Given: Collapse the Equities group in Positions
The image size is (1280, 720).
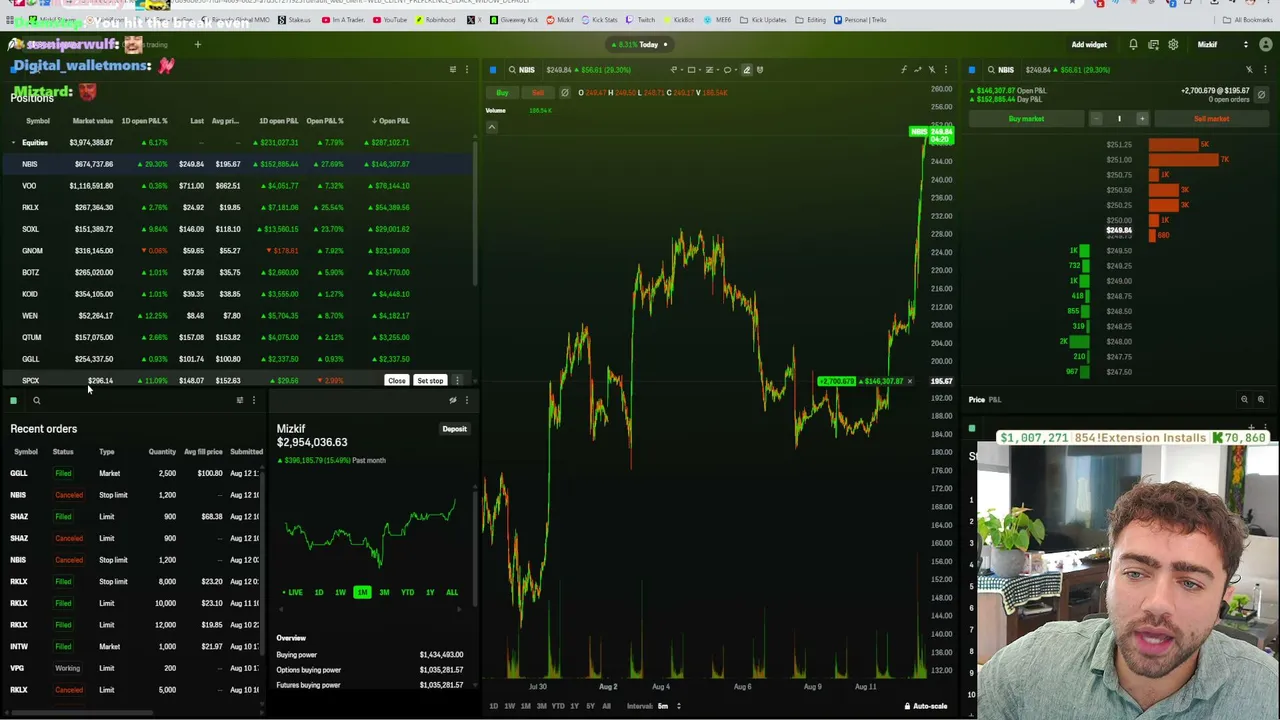Looking at the screenshot, I should 14,143.
